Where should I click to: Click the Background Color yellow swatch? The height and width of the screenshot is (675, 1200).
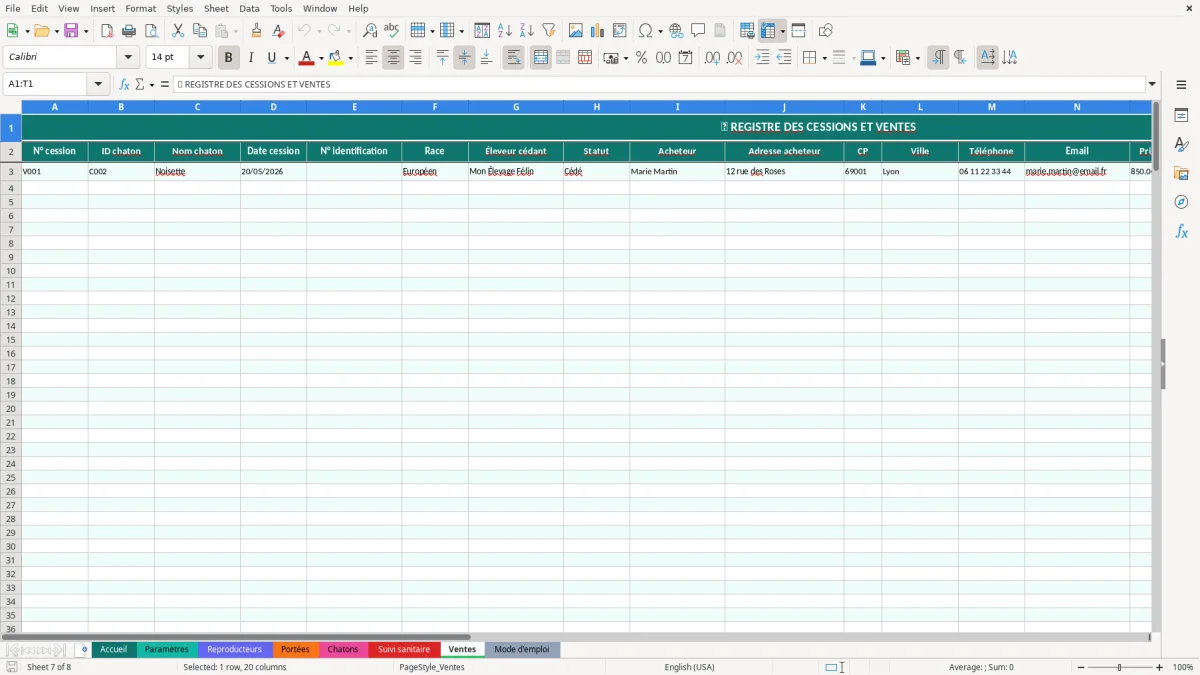click(336, 58)
